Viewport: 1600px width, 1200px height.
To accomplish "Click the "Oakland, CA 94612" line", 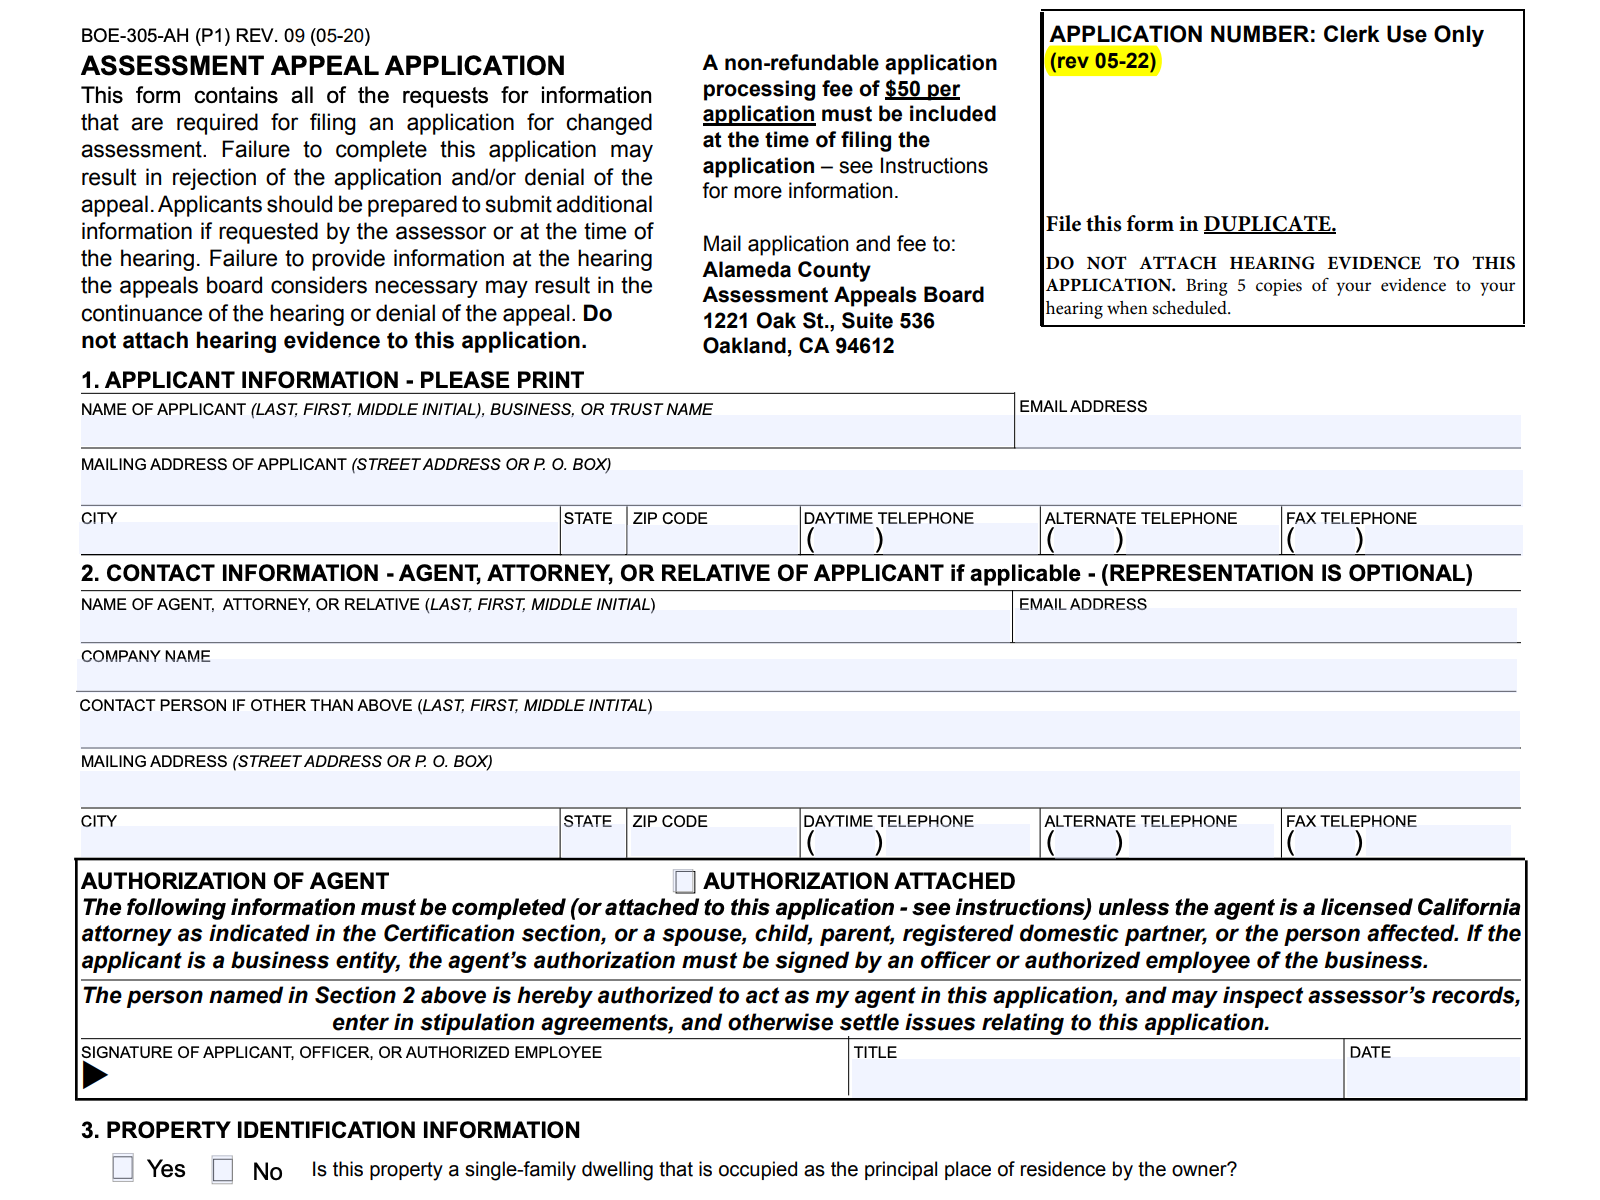I will (798, 346).
